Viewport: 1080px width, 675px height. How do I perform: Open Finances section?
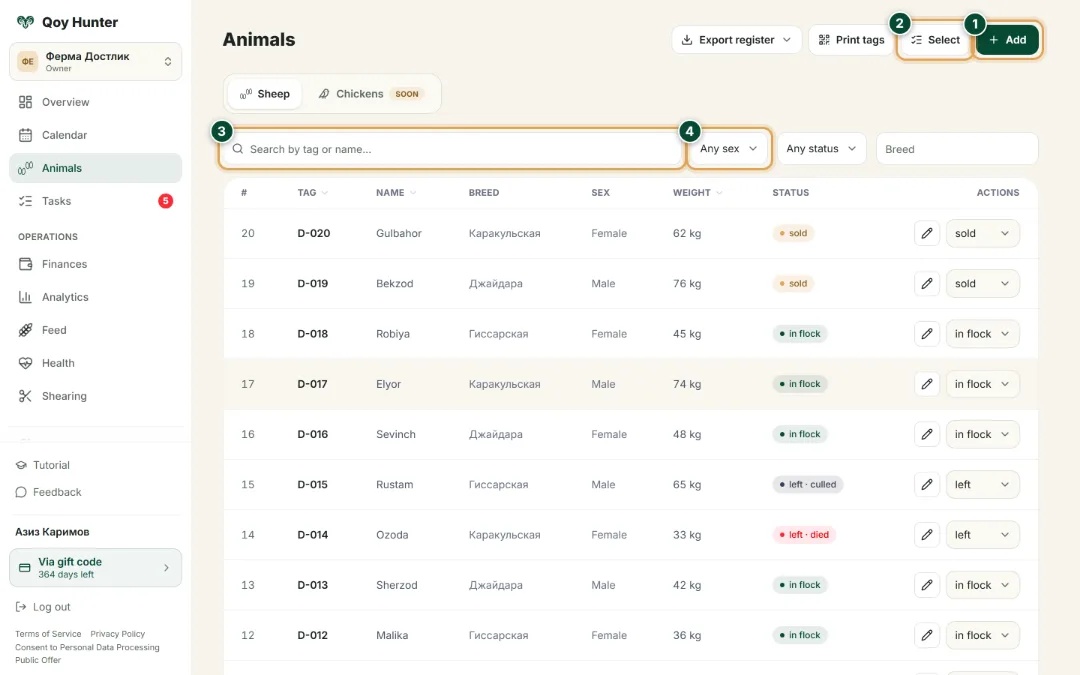click(x=96, y=264)
